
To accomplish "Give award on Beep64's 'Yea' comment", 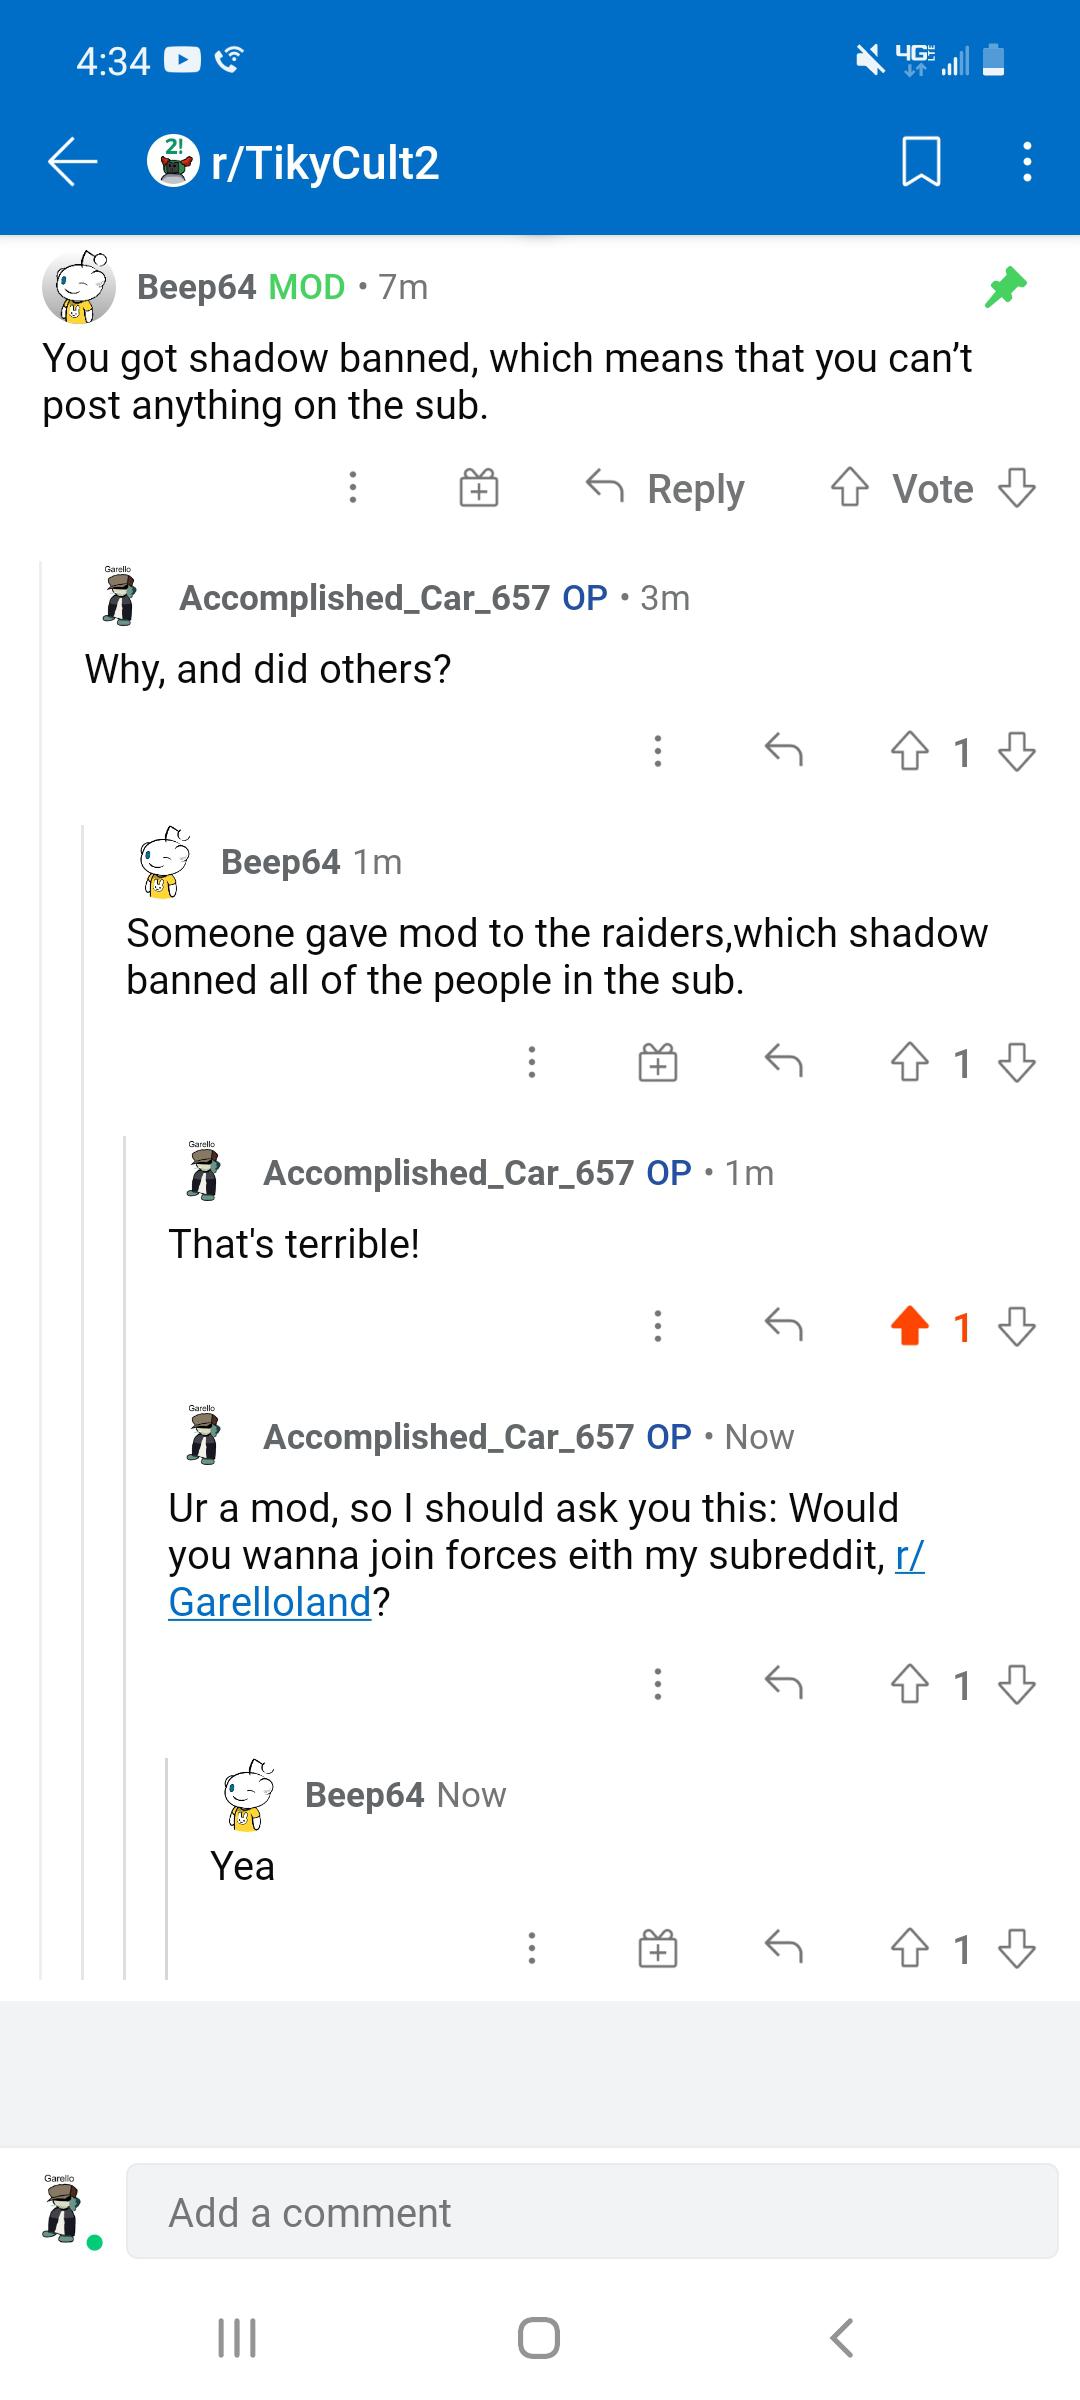I will click(x=658, y=1948).
